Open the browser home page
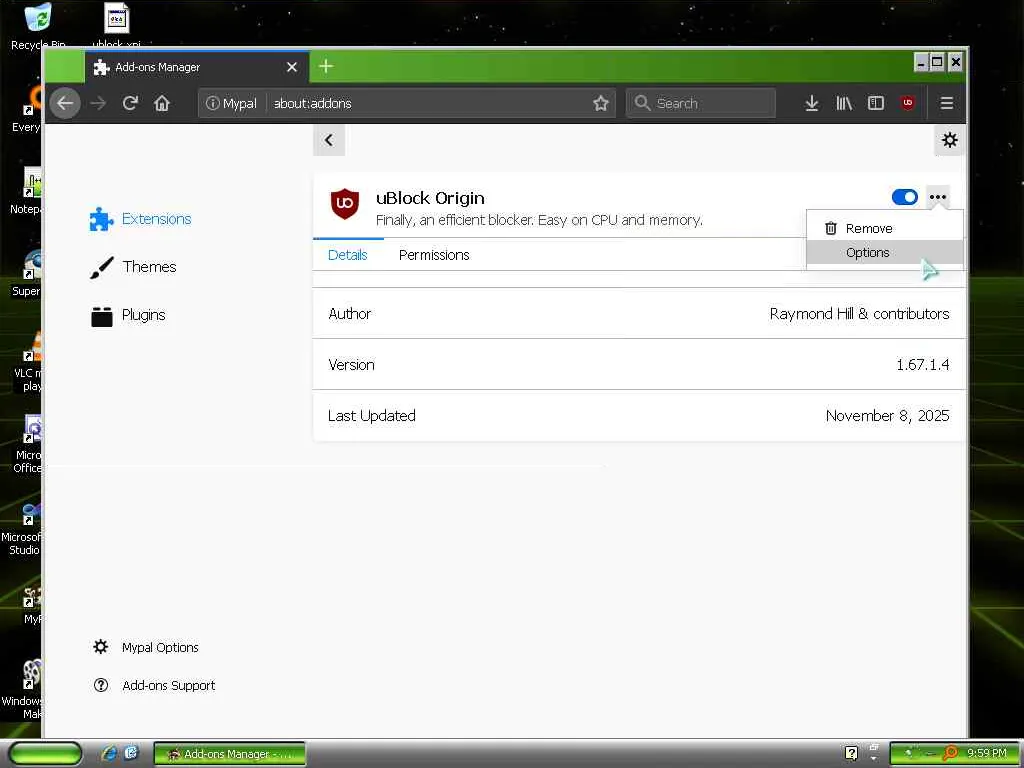The height and width of the screenshot is (768, 1024). [x=162, y=103]
